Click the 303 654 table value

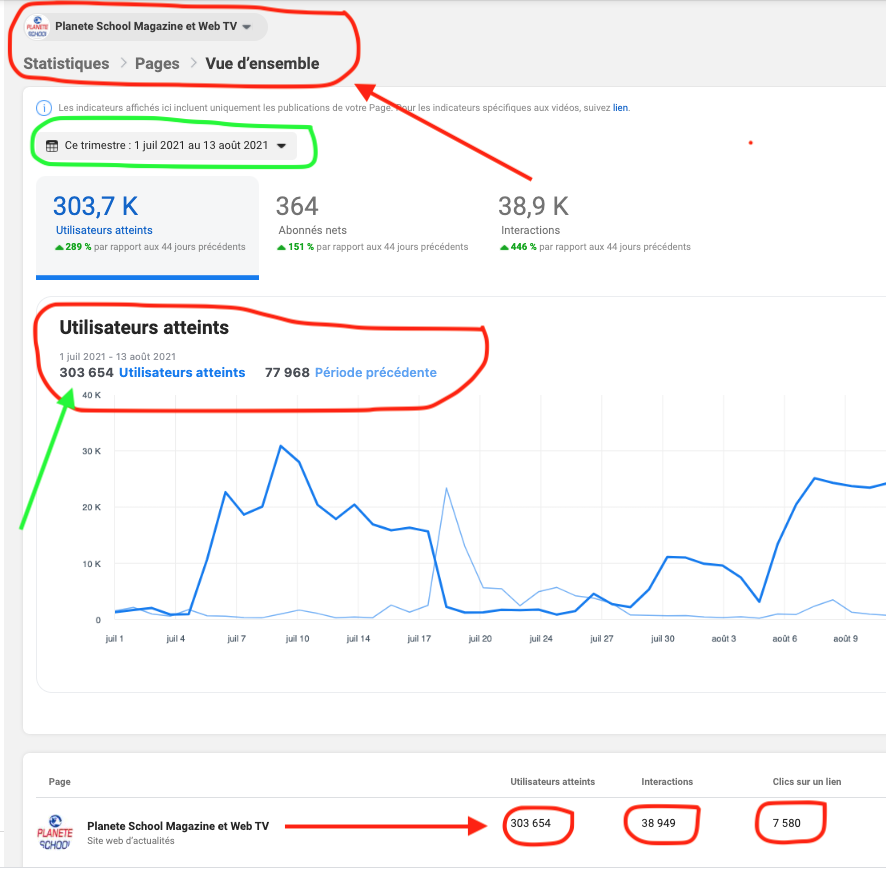531,823
